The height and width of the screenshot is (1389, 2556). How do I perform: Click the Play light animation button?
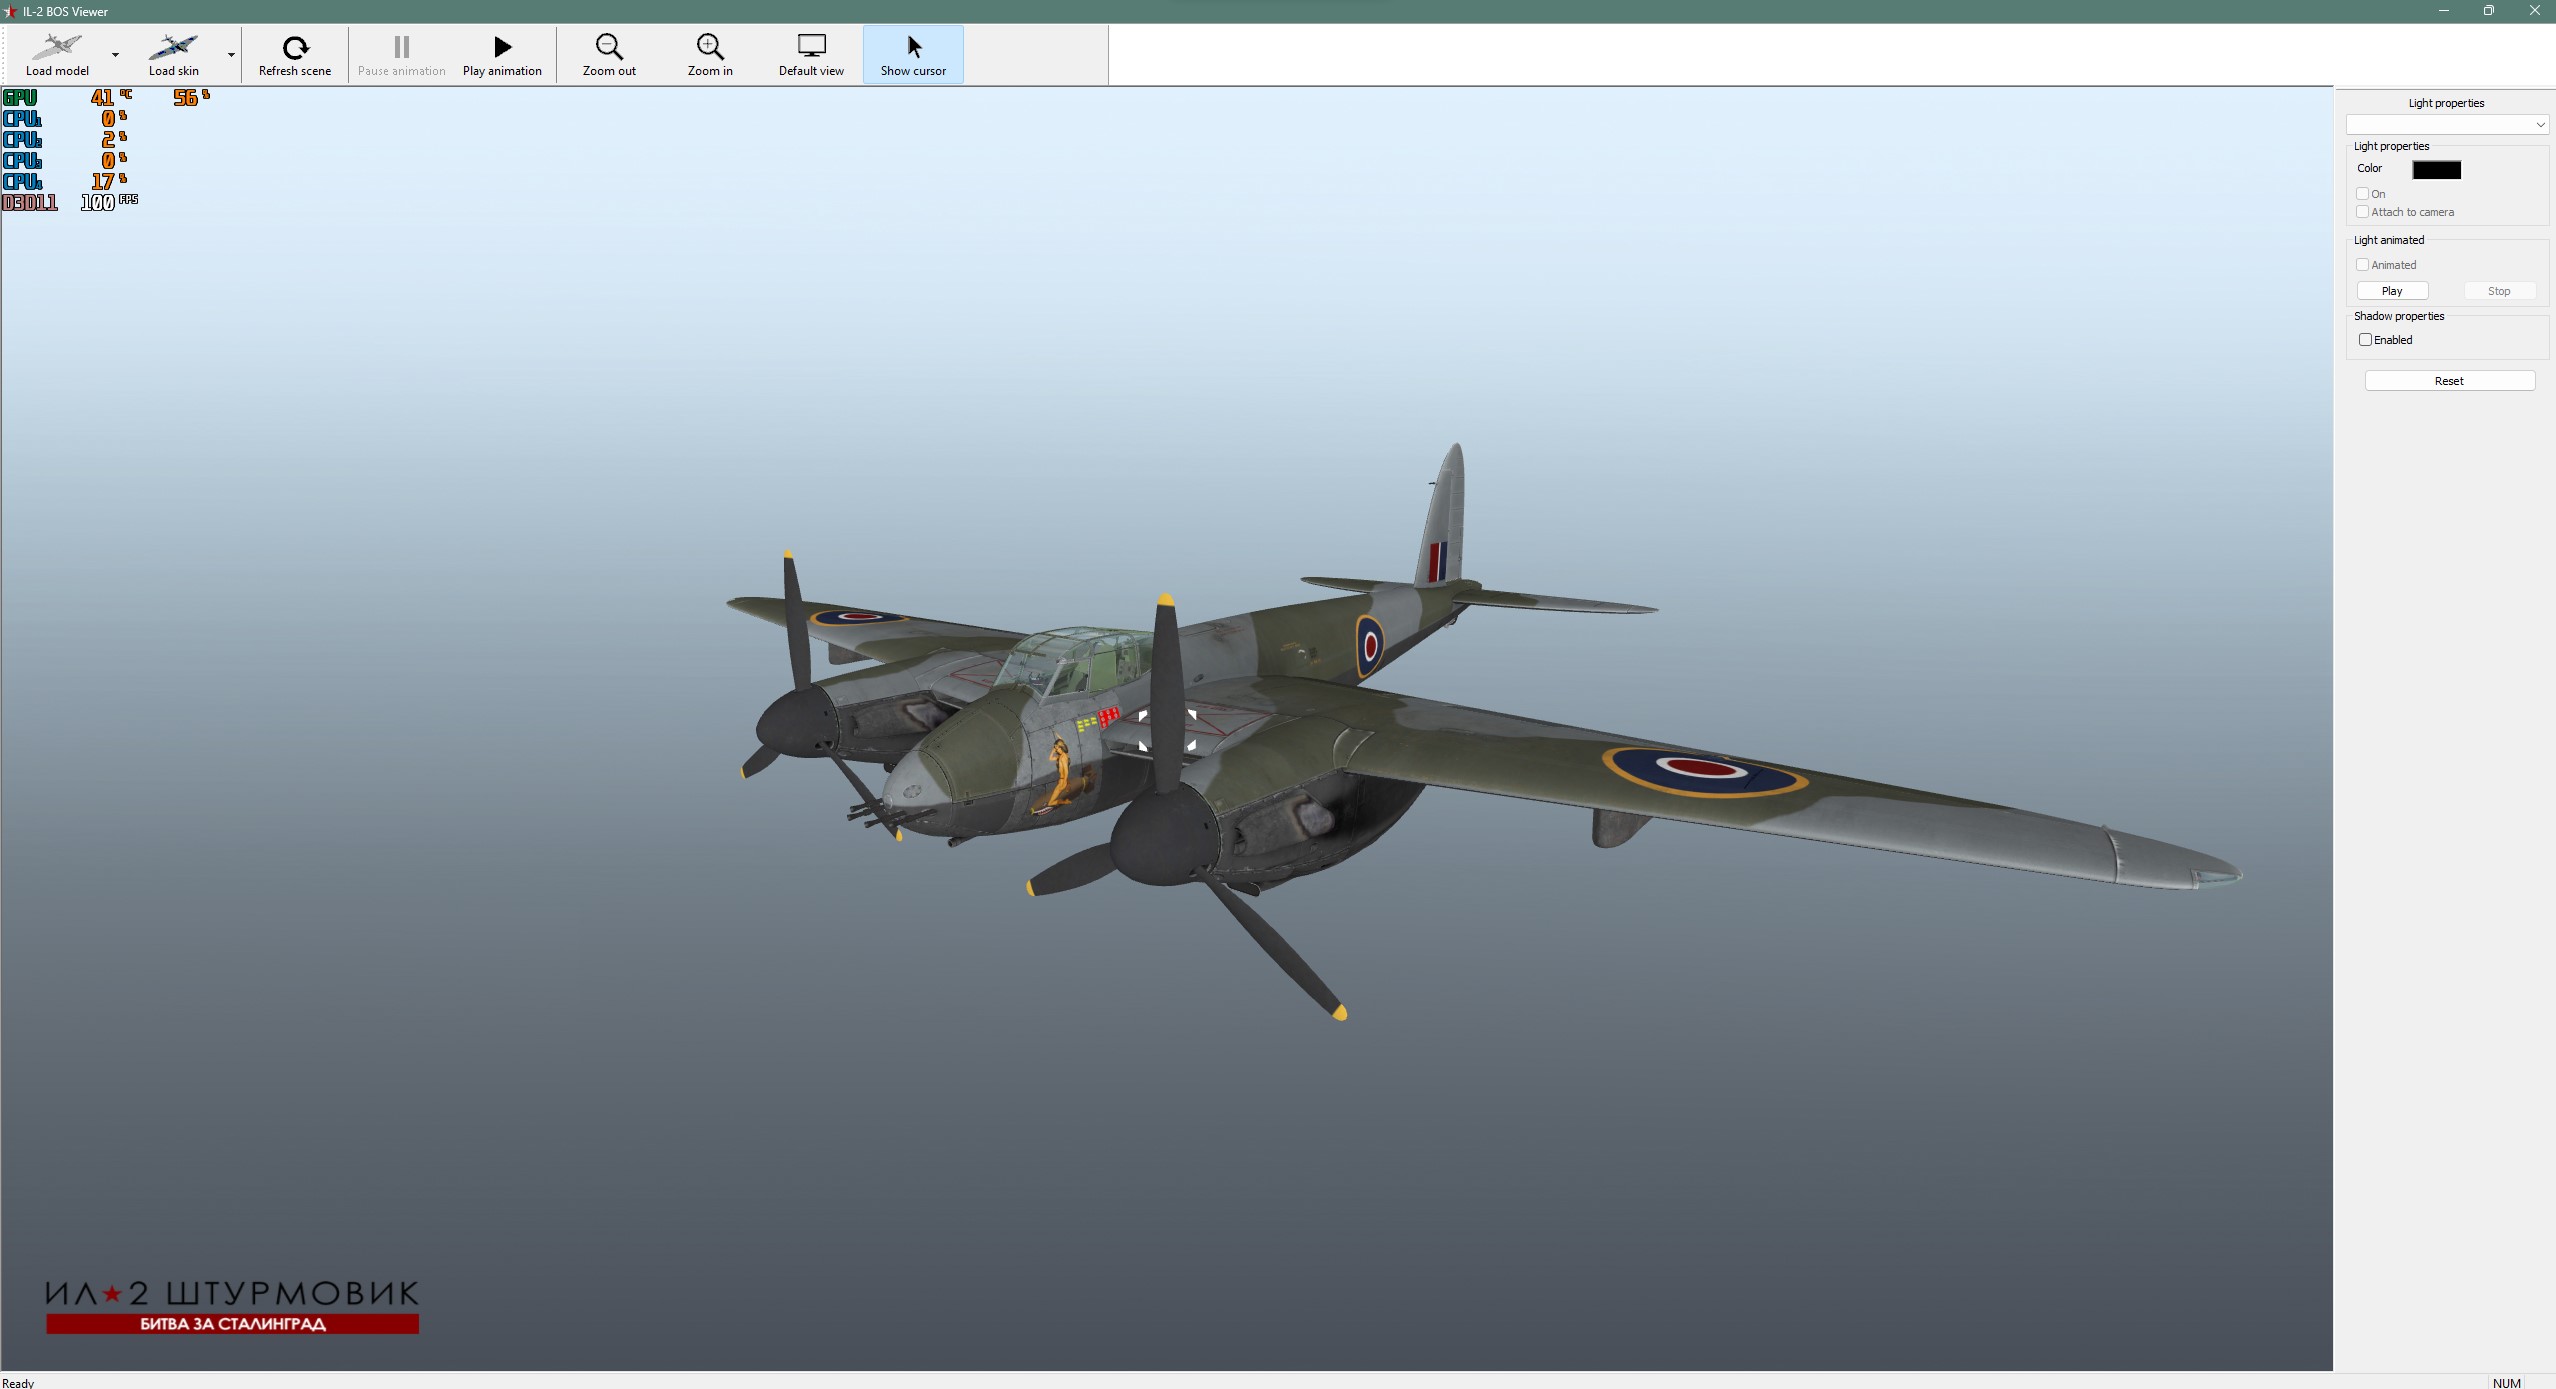2392,291
